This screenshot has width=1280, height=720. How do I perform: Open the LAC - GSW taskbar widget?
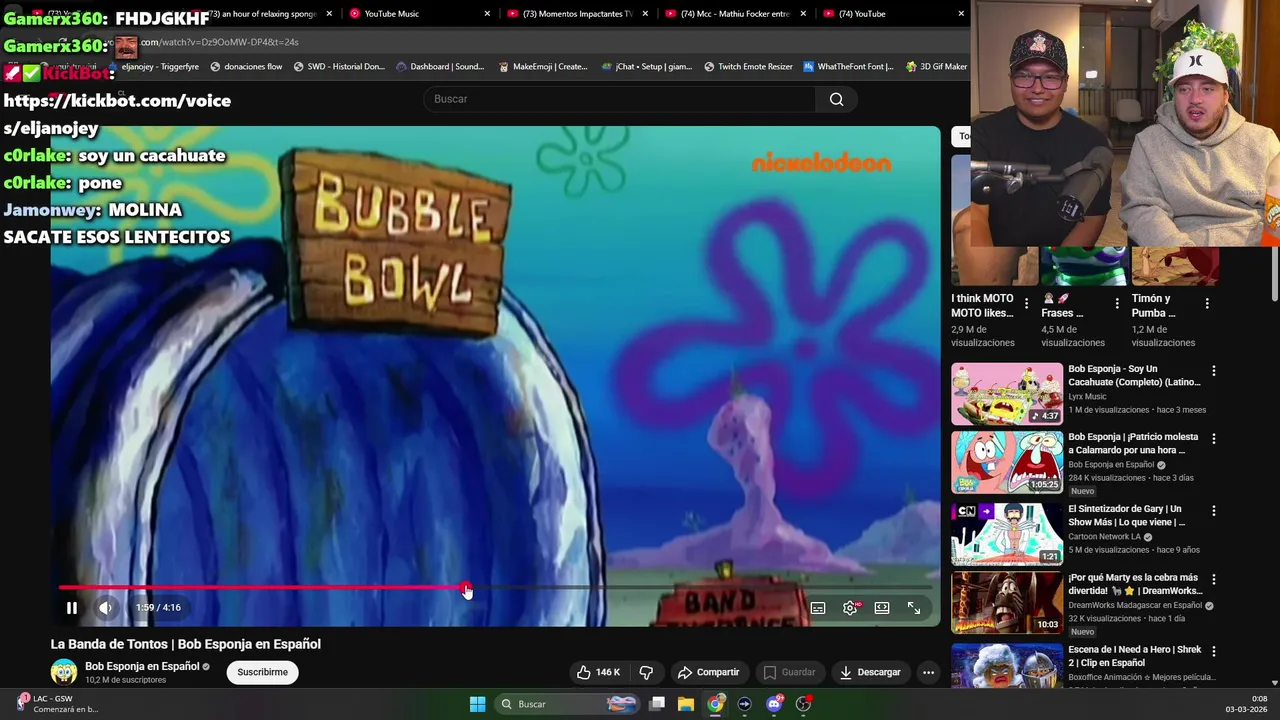56,704
